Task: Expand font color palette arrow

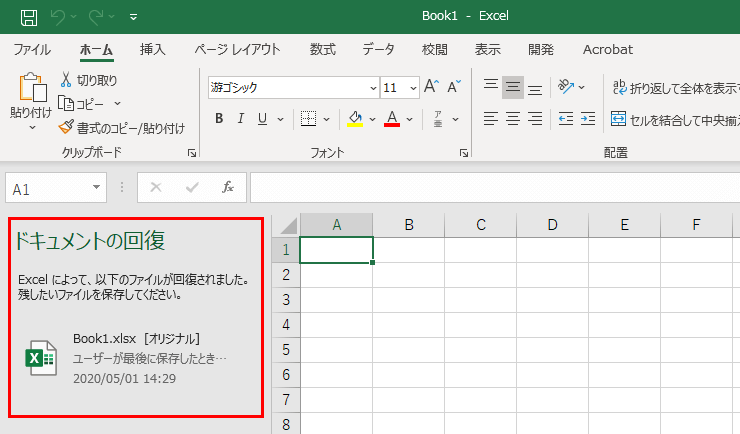Action: coord(410,119)
